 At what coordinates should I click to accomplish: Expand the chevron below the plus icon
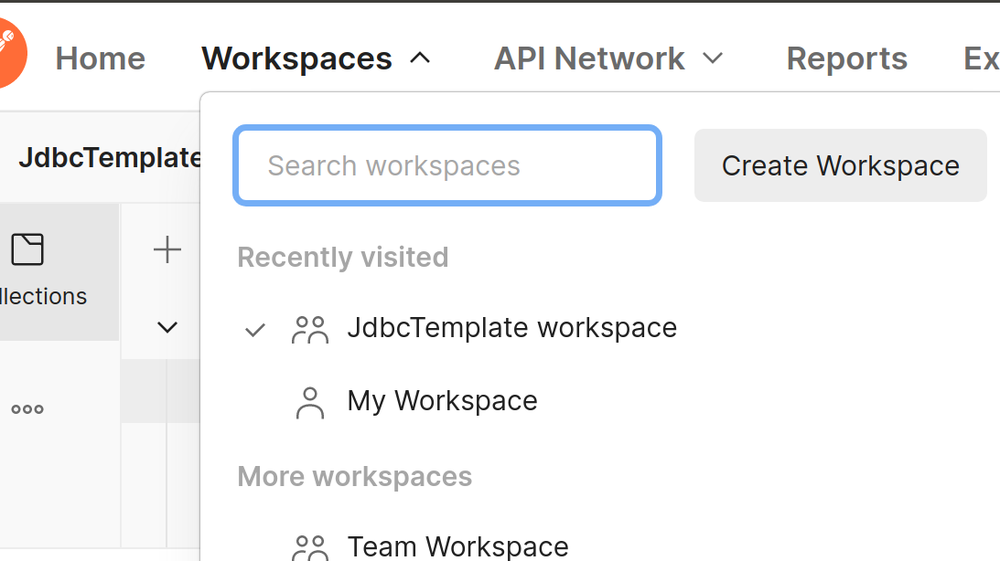[167, 327]
